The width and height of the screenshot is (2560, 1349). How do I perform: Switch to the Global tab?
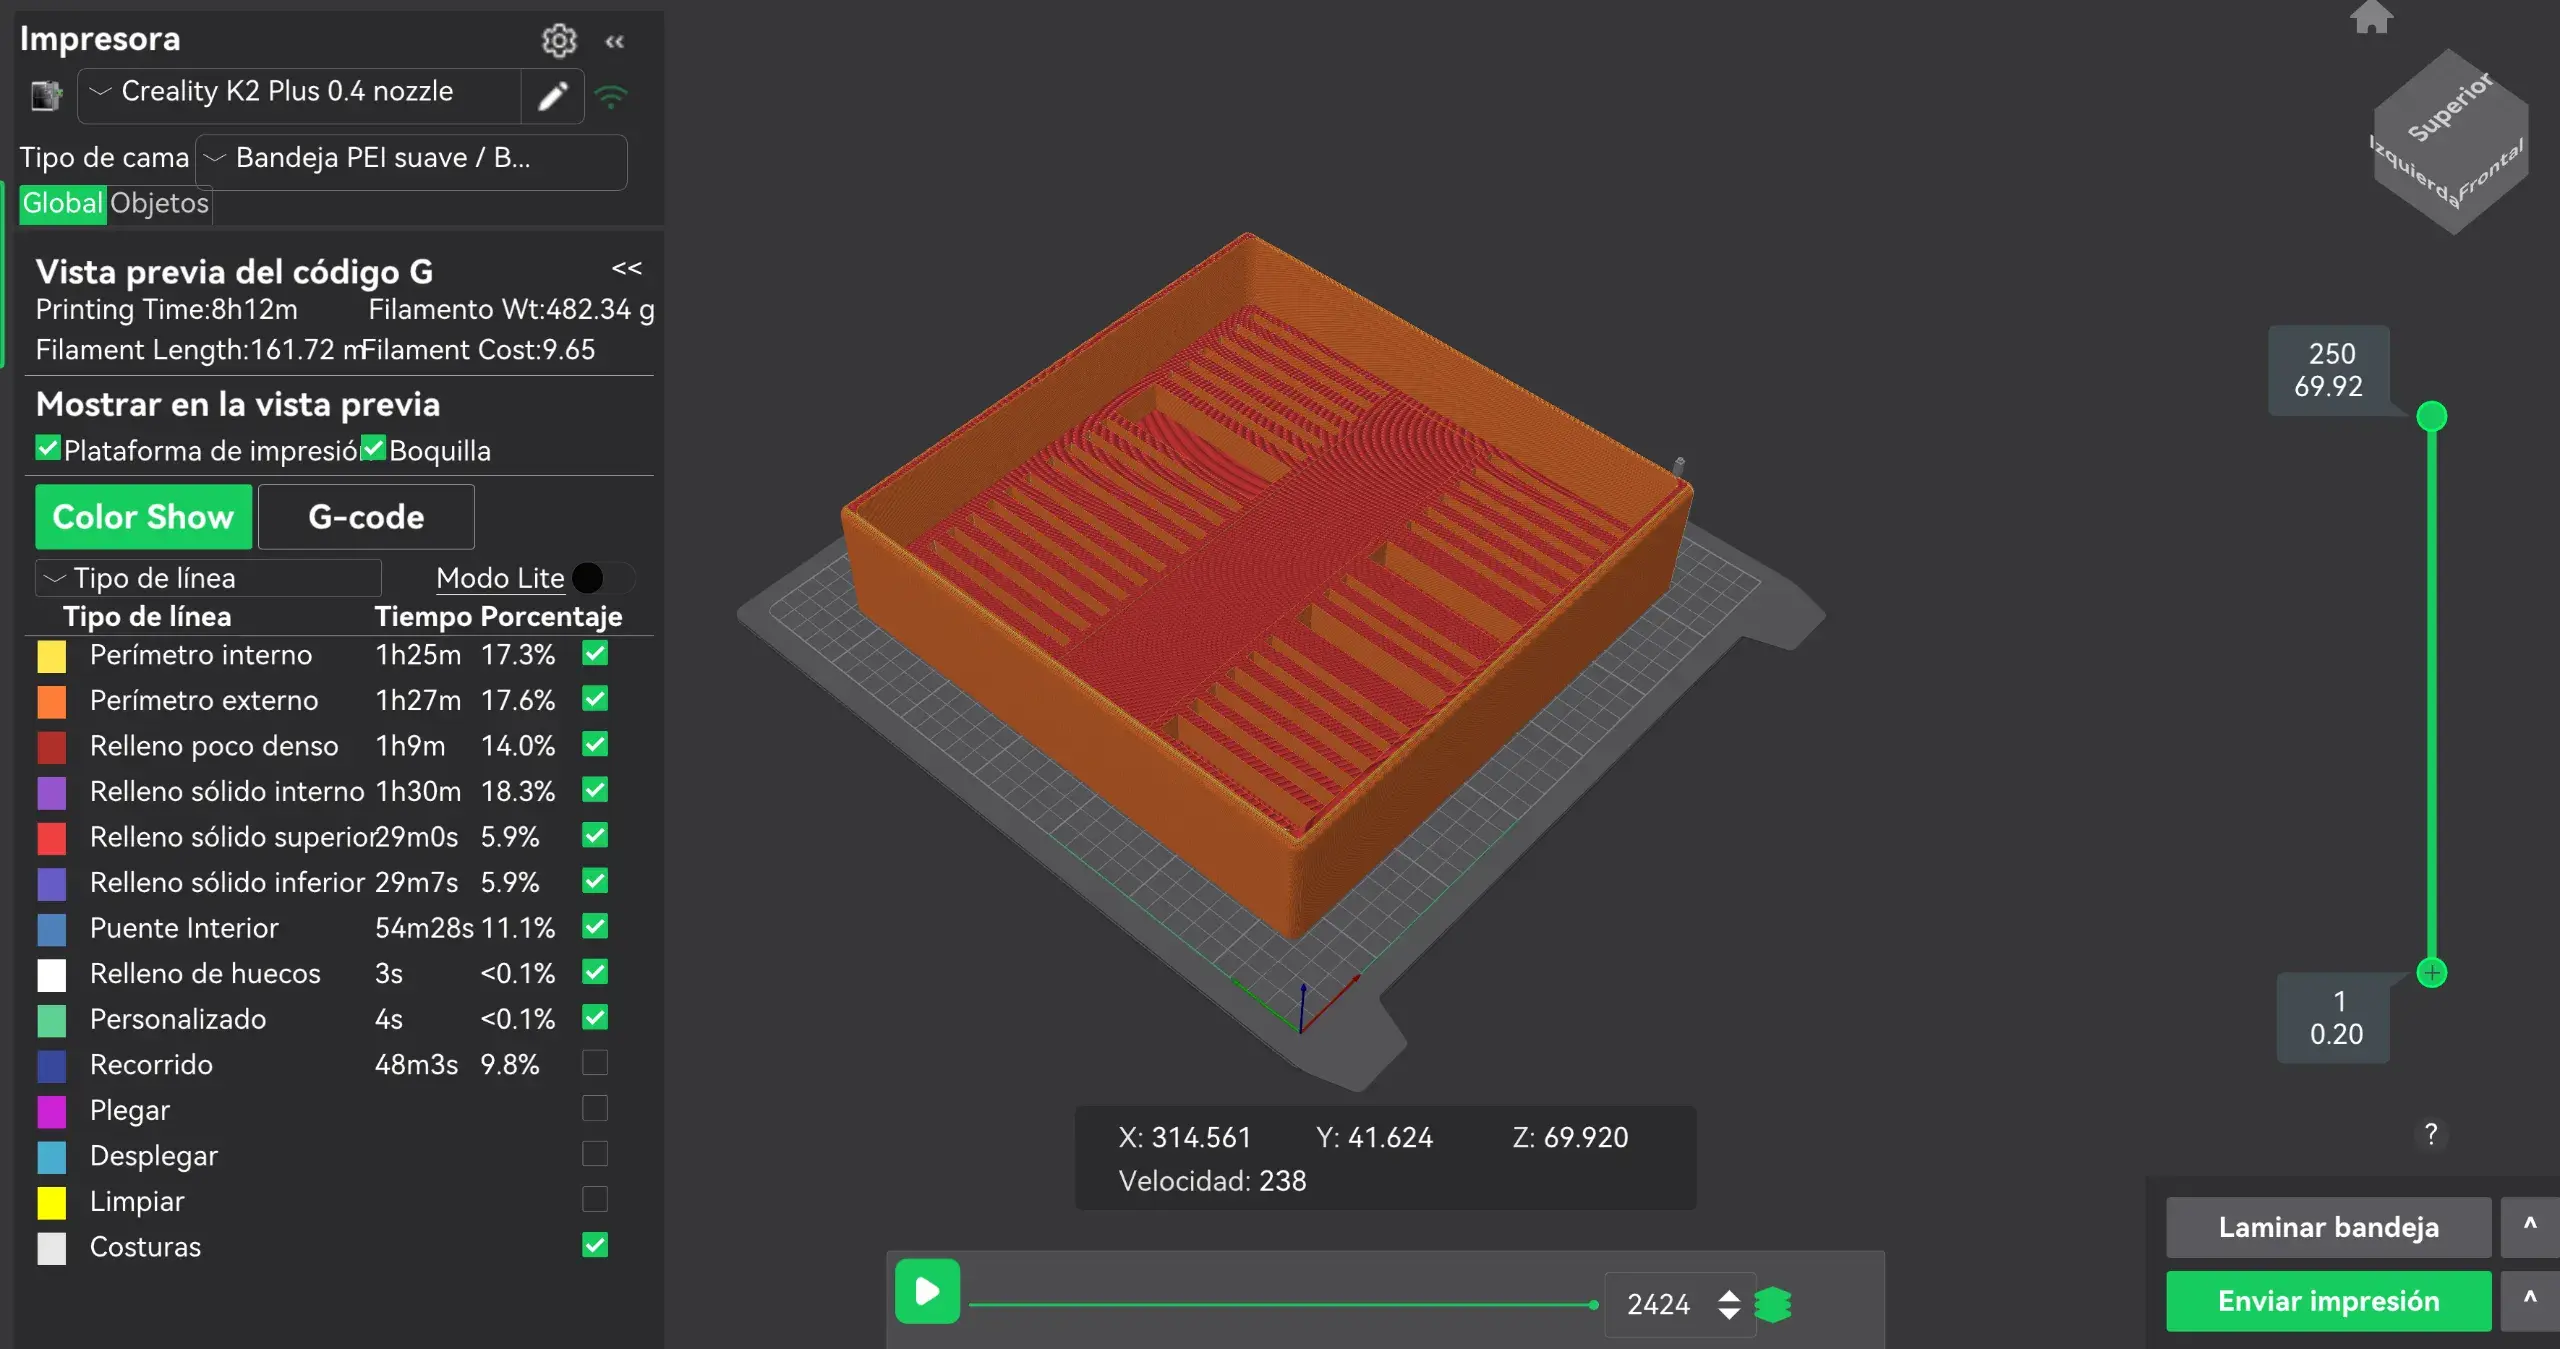(62, 203)
